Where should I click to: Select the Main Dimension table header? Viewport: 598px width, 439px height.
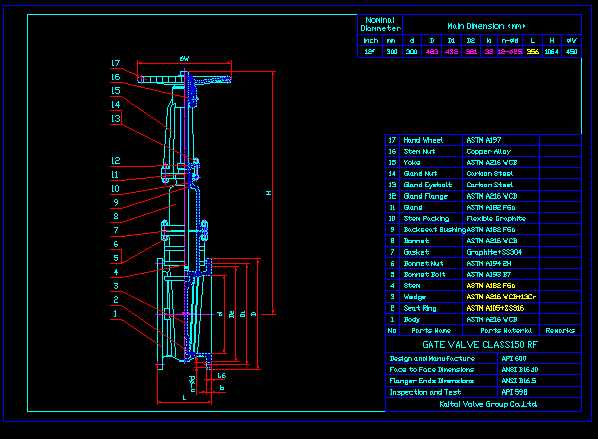click(486, 26)
